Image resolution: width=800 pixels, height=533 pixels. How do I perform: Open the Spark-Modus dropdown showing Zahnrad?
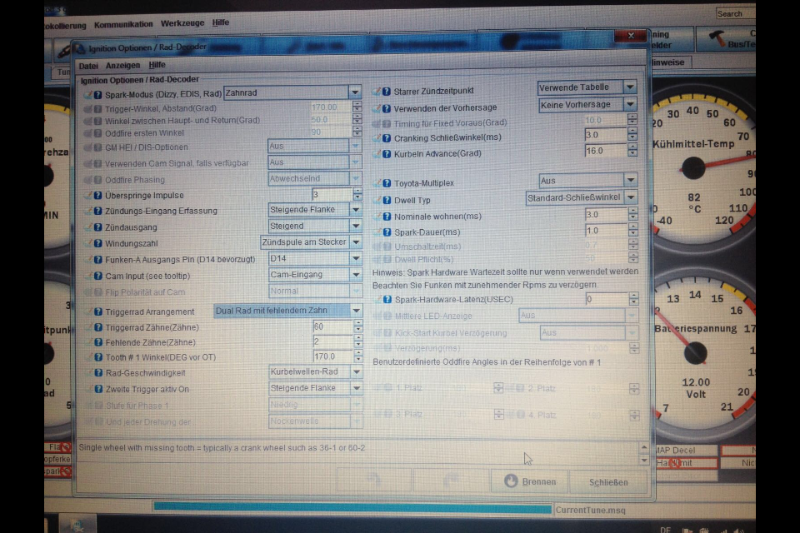(x=355, y=92)
